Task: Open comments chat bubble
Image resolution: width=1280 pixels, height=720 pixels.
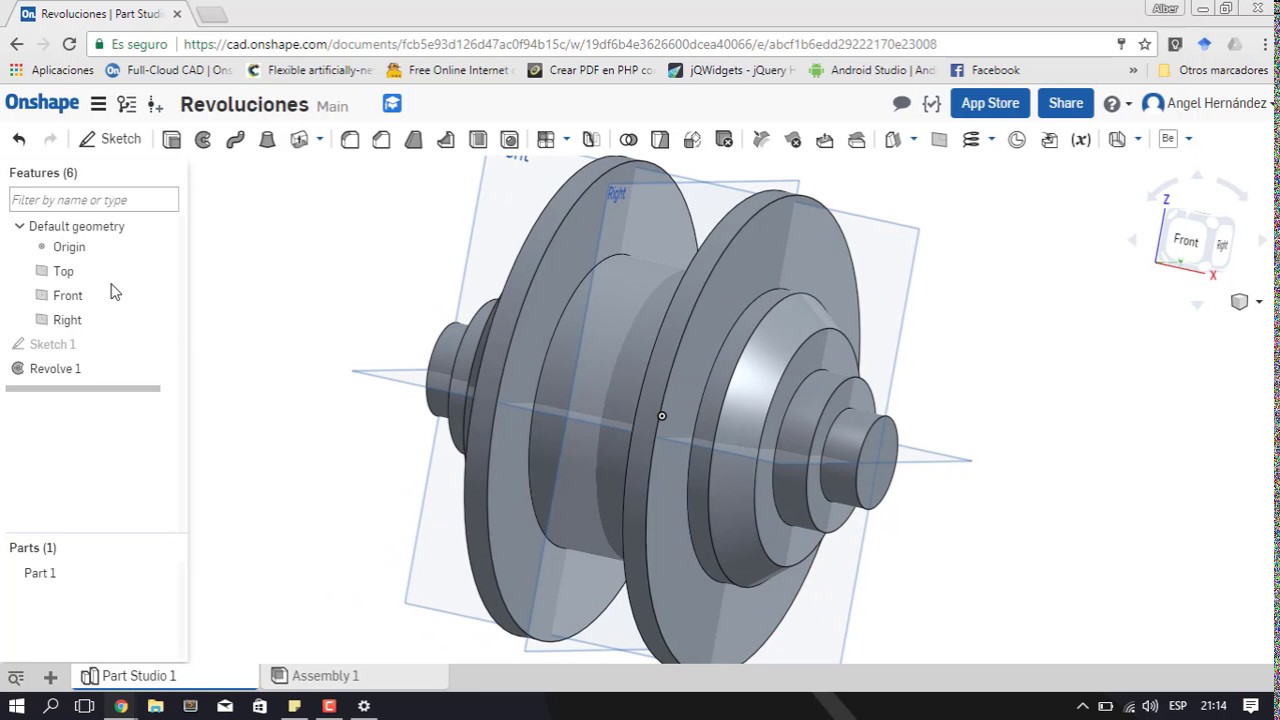Action: pos(902,104)
